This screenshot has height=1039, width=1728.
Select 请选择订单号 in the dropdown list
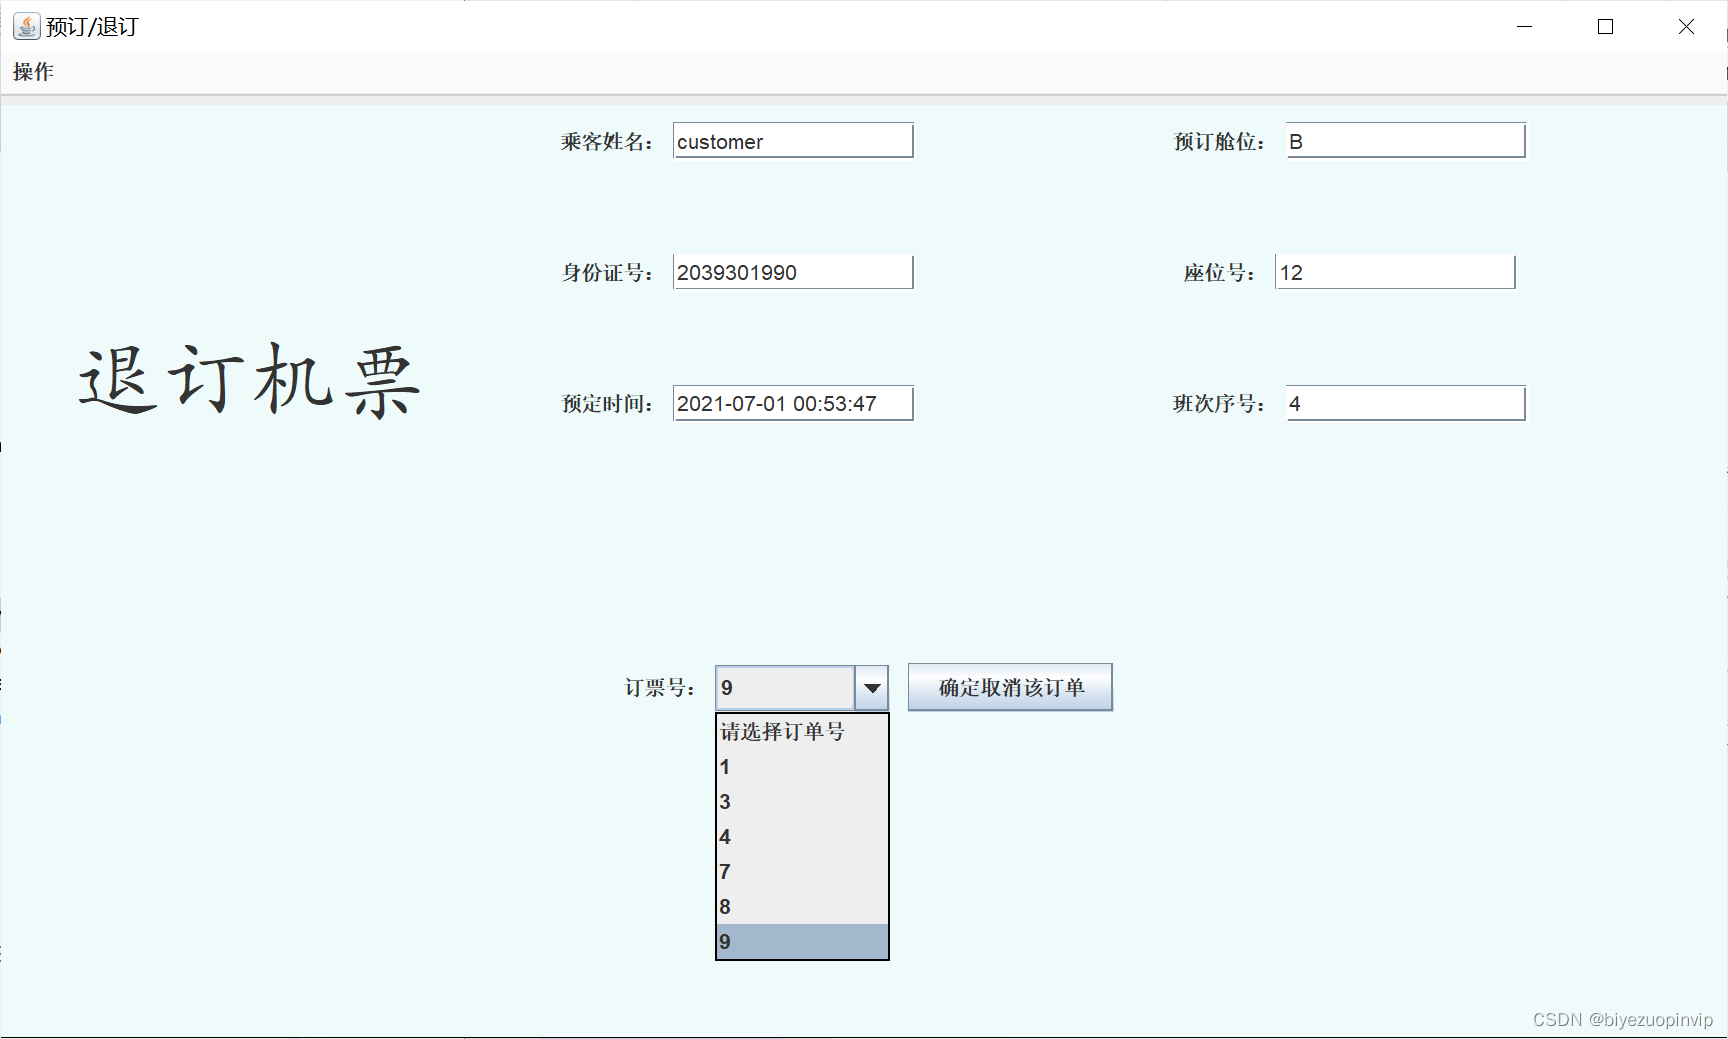[802, 732]
